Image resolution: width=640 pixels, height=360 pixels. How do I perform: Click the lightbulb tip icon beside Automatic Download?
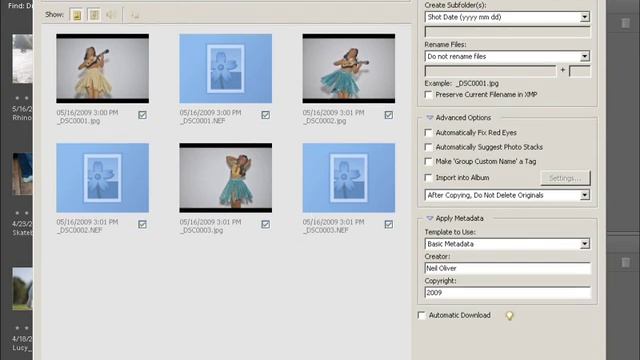point(509,316)
